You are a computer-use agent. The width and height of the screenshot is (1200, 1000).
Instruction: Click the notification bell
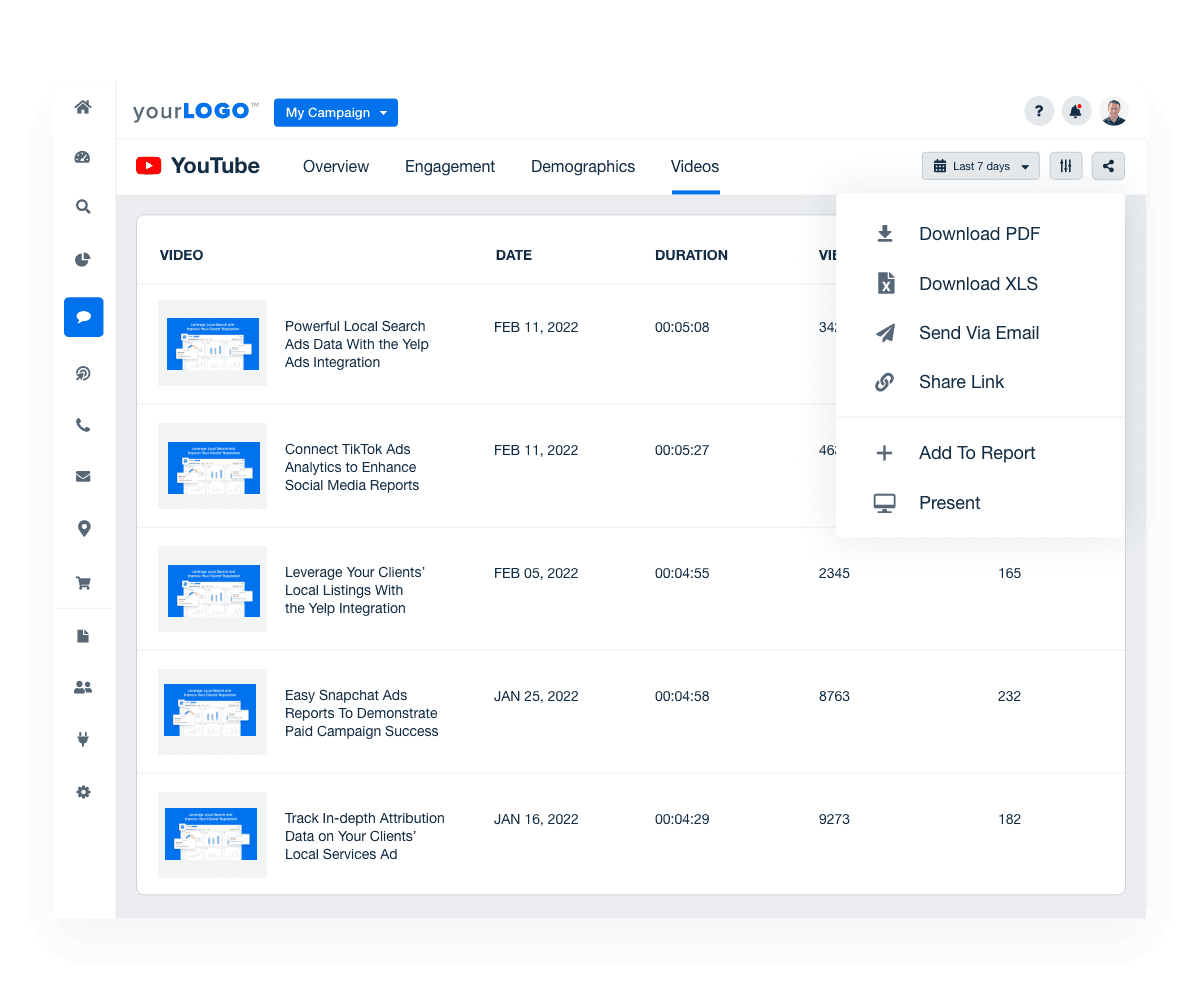(1076, 111)
